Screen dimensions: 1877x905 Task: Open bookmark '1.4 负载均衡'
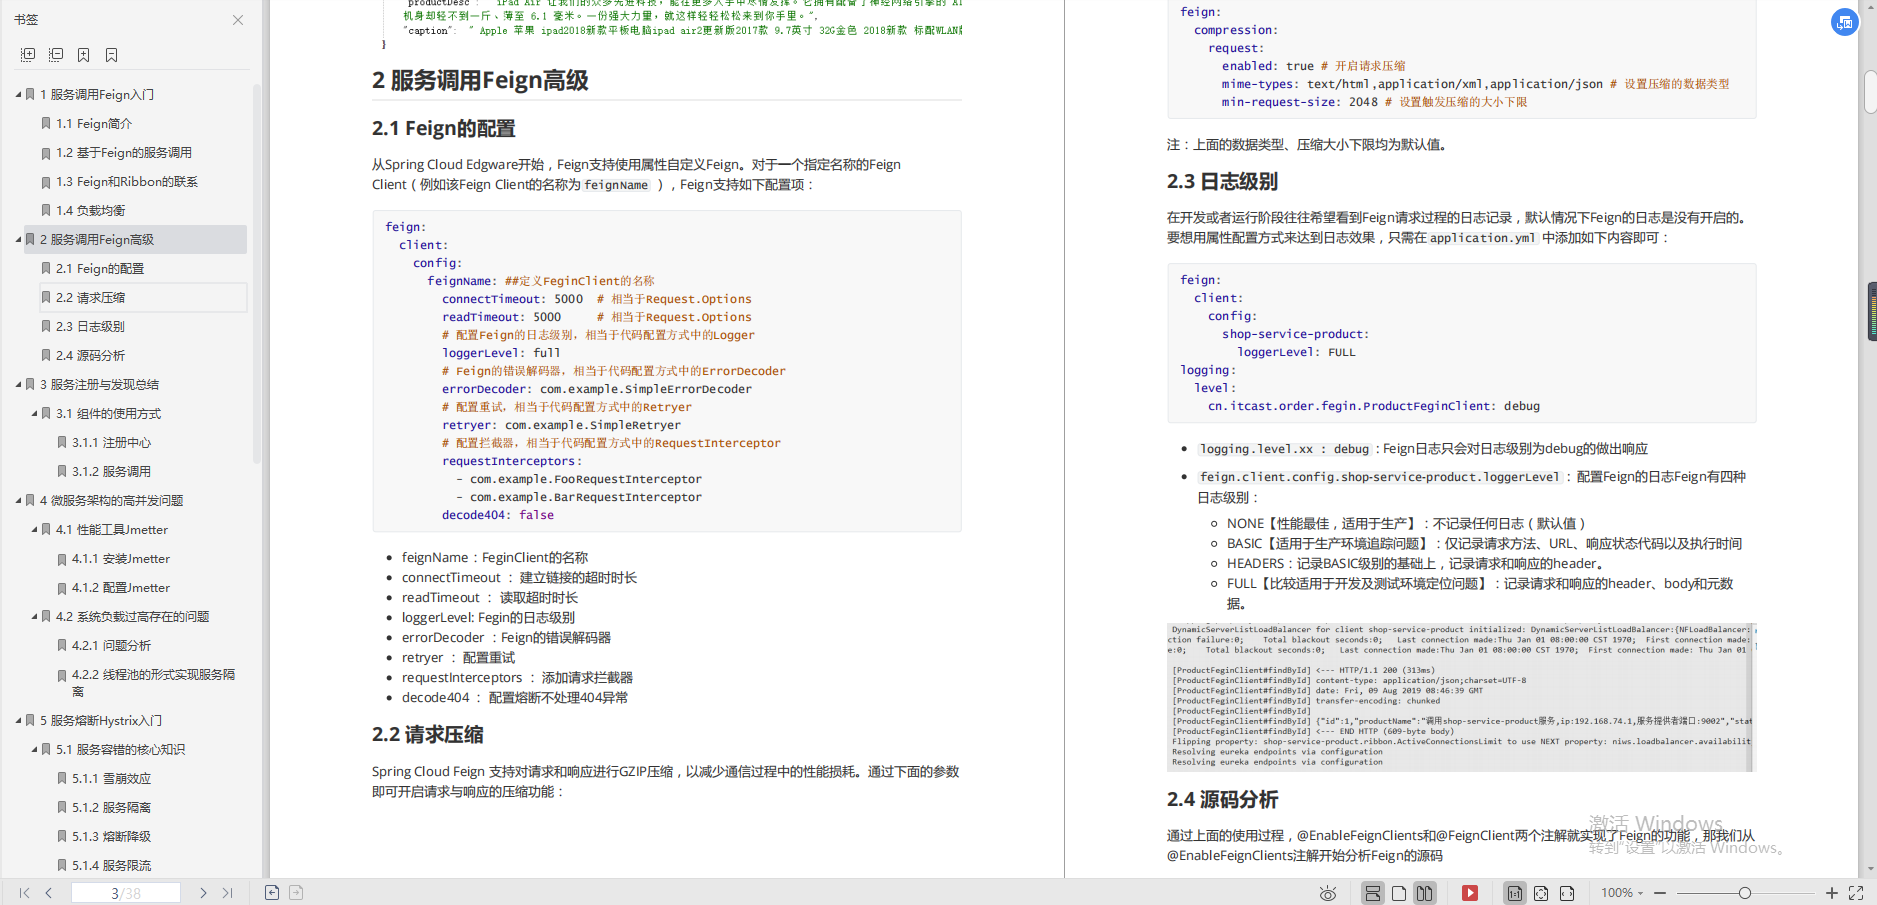click(91, 210)
